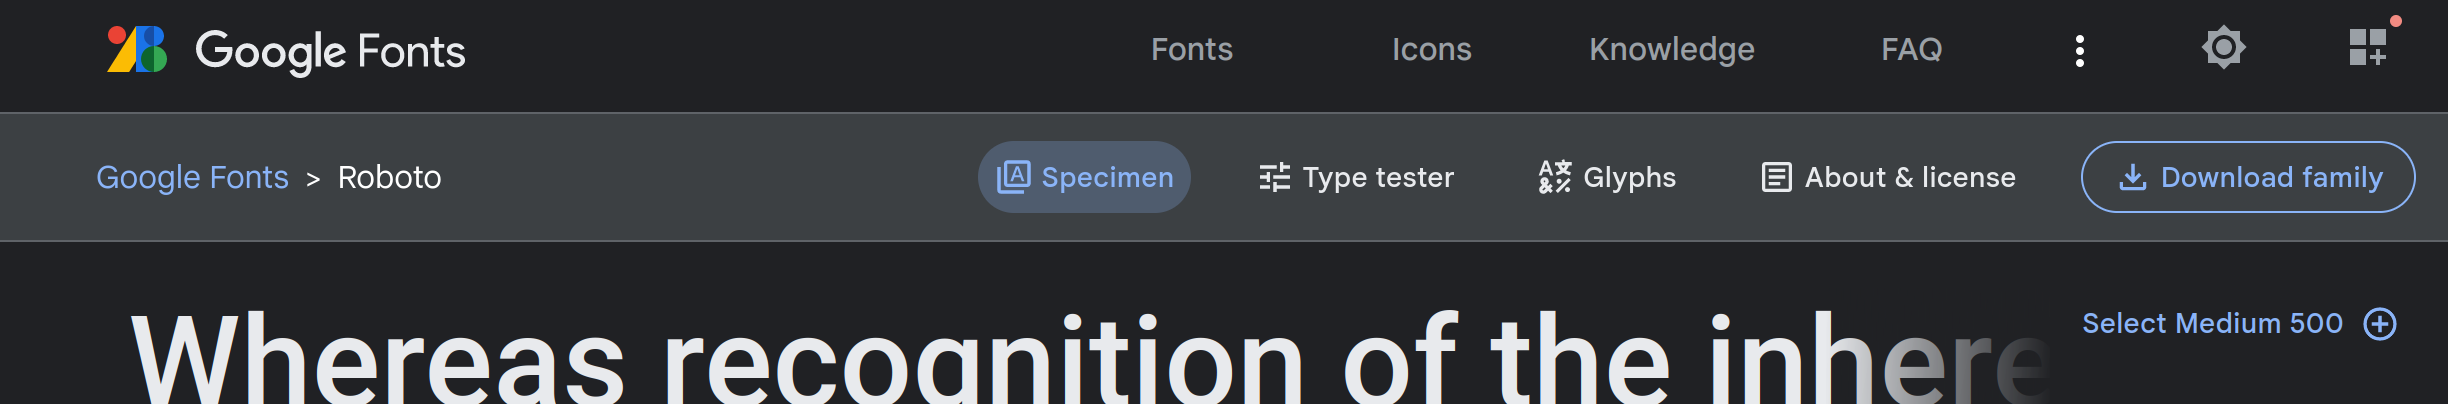Toggle the light/dark theme switch
The height and width of the screenshot is (404, 2448).
2223,48
